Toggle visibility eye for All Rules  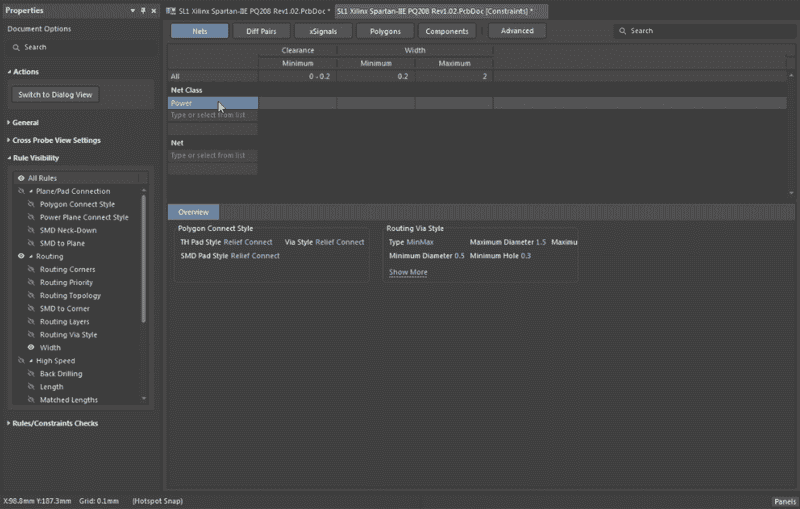[x=21, y=178]
